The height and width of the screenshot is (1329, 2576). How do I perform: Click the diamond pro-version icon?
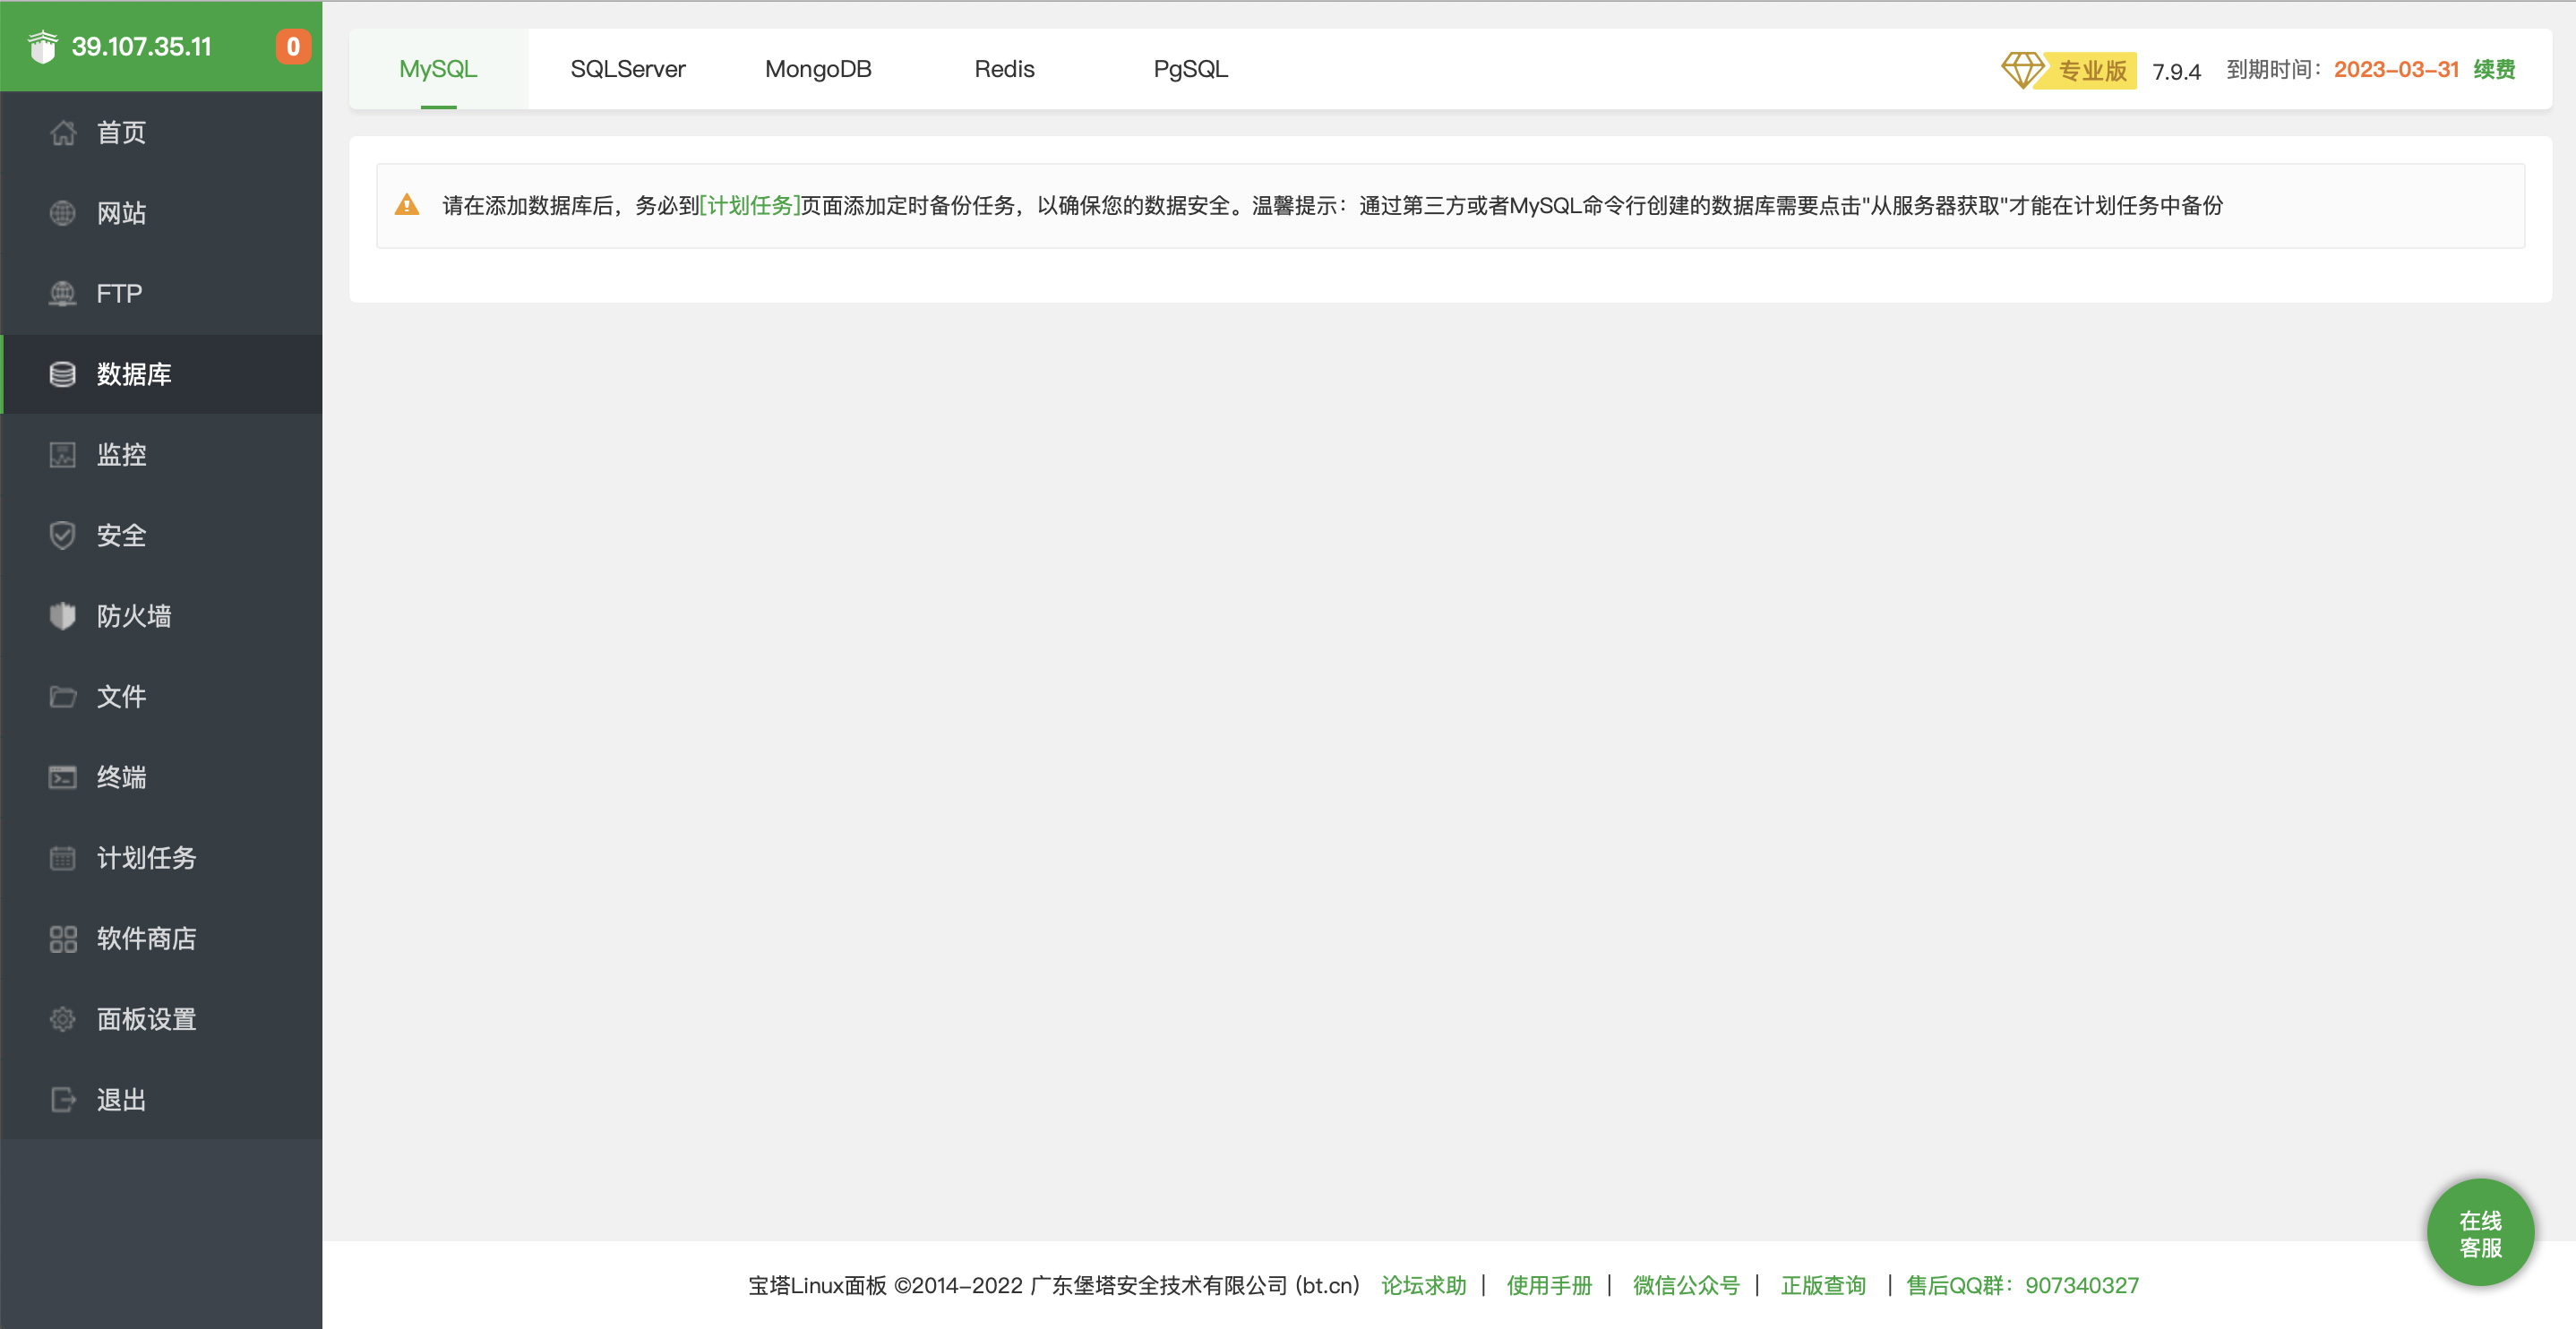pos(2023,70)
